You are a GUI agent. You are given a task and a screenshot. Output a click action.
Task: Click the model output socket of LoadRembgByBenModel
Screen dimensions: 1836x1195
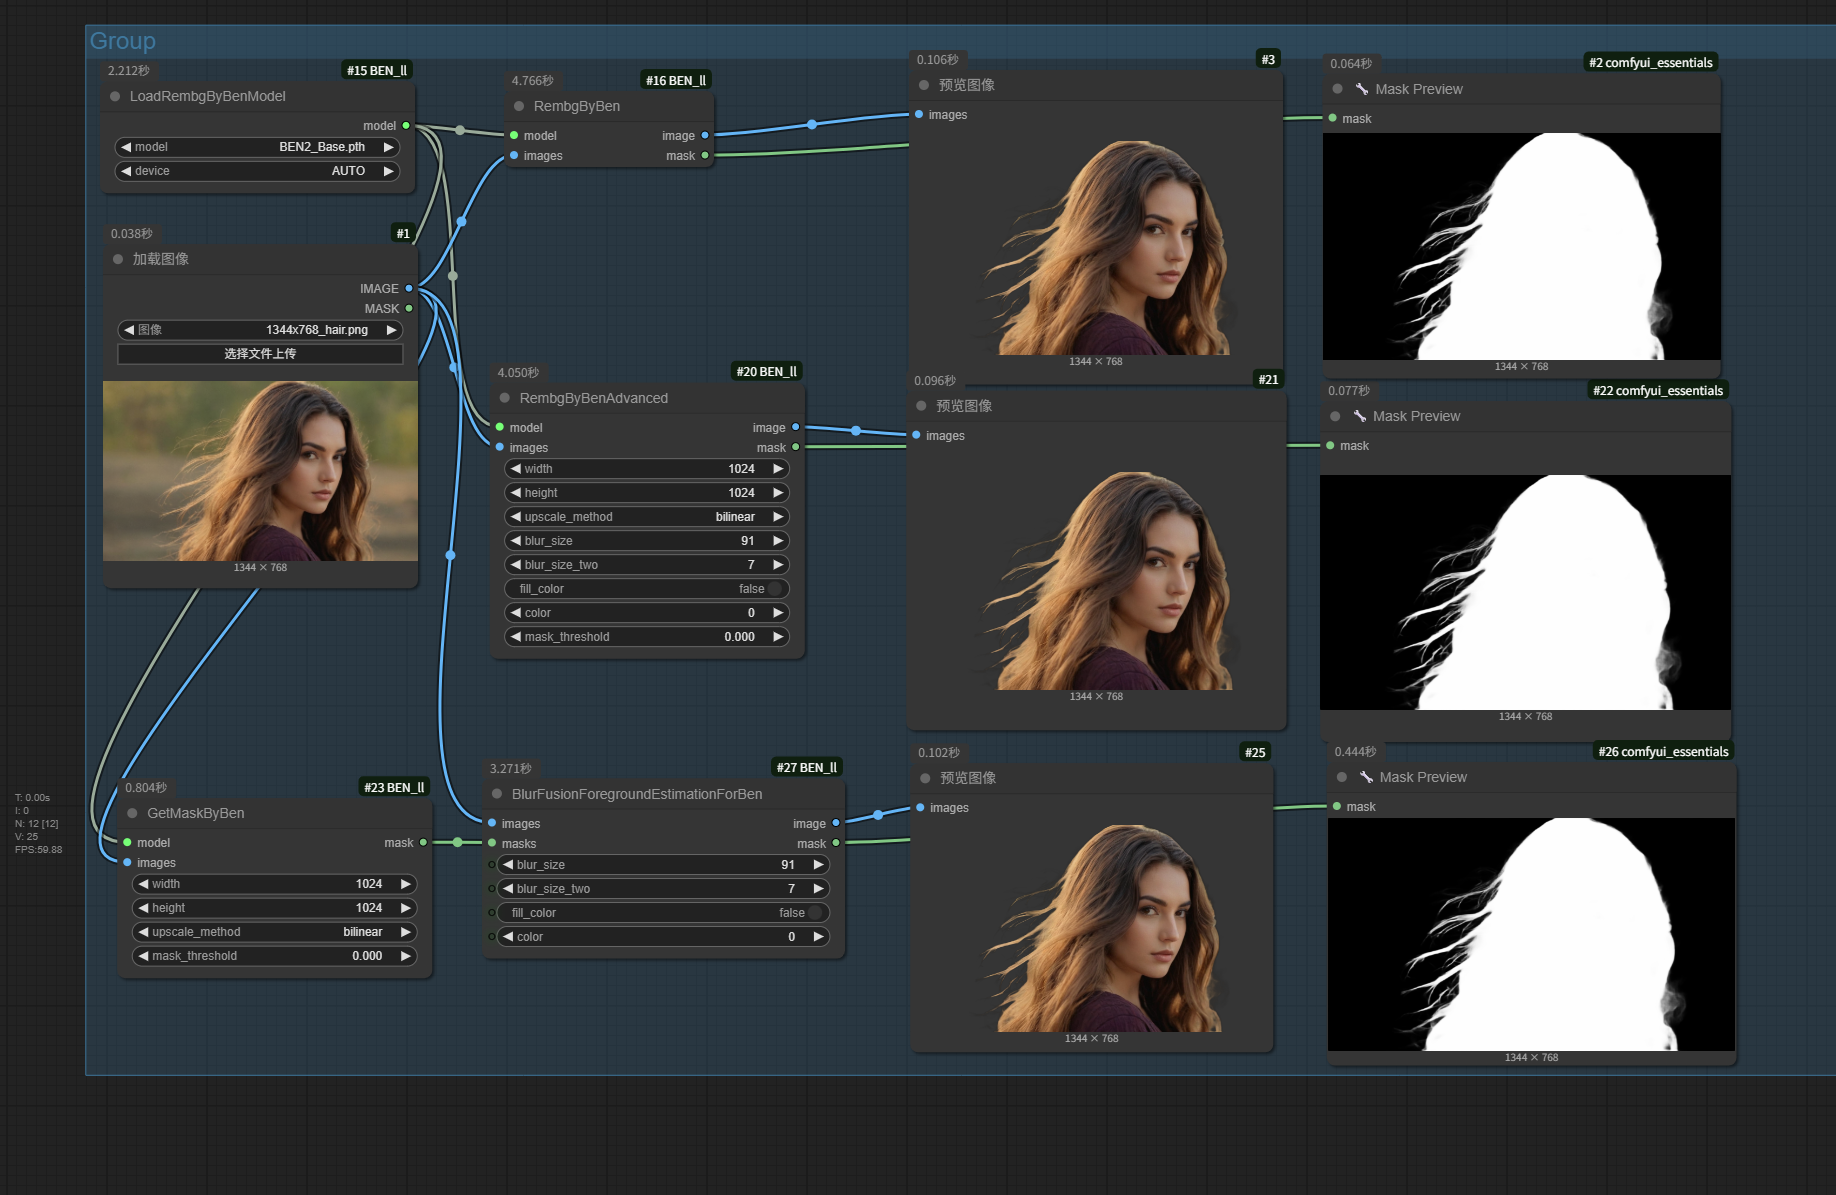point(406,126)
